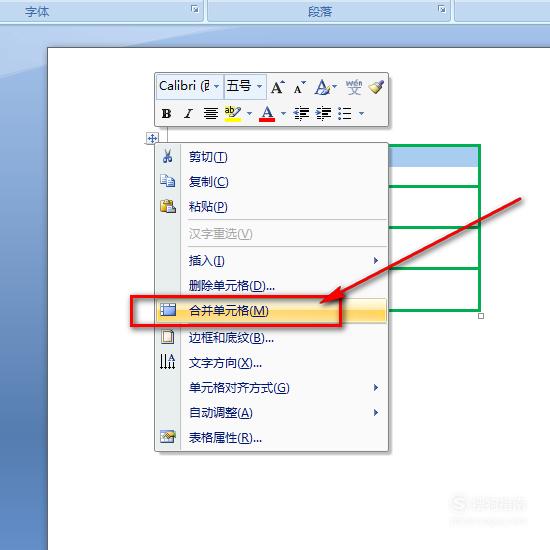Click the highlighted first table row
The image size is (550, 550).
(434, 156)
